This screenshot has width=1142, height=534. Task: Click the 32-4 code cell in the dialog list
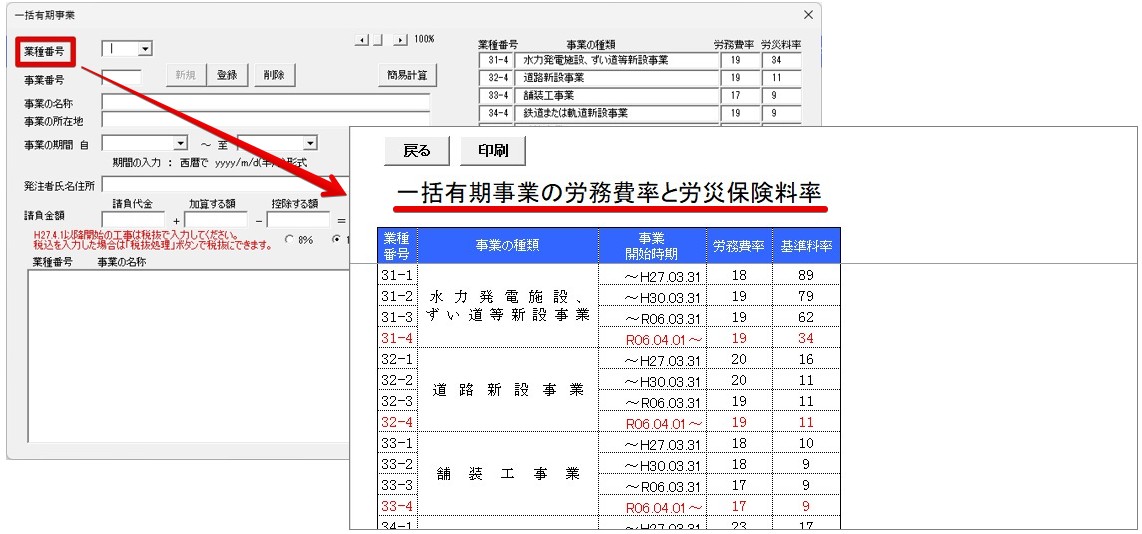tap(497, 77)
